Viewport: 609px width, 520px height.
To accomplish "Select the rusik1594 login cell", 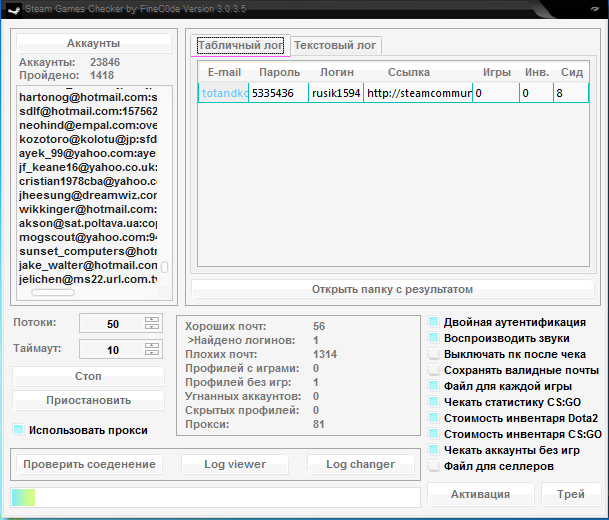I will [x=336, y=93].
